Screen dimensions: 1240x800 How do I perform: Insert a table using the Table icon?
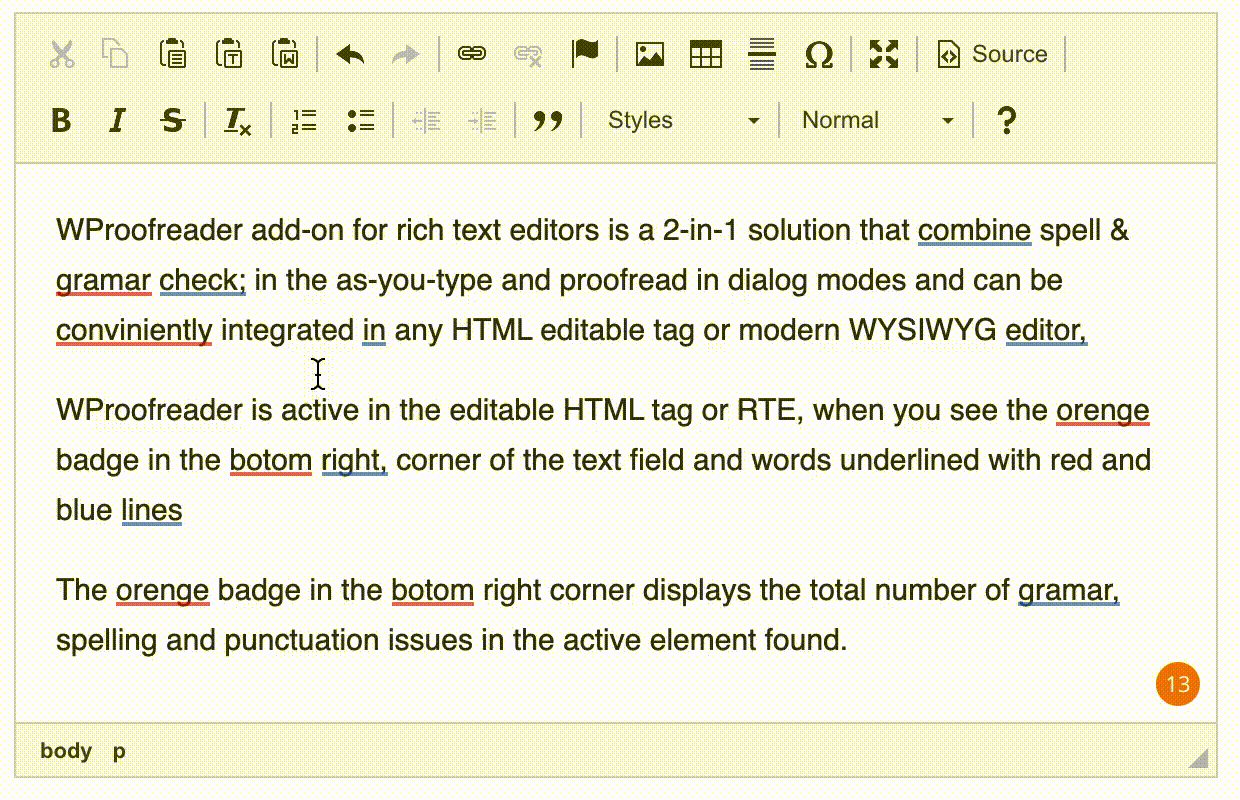point(706,54)
